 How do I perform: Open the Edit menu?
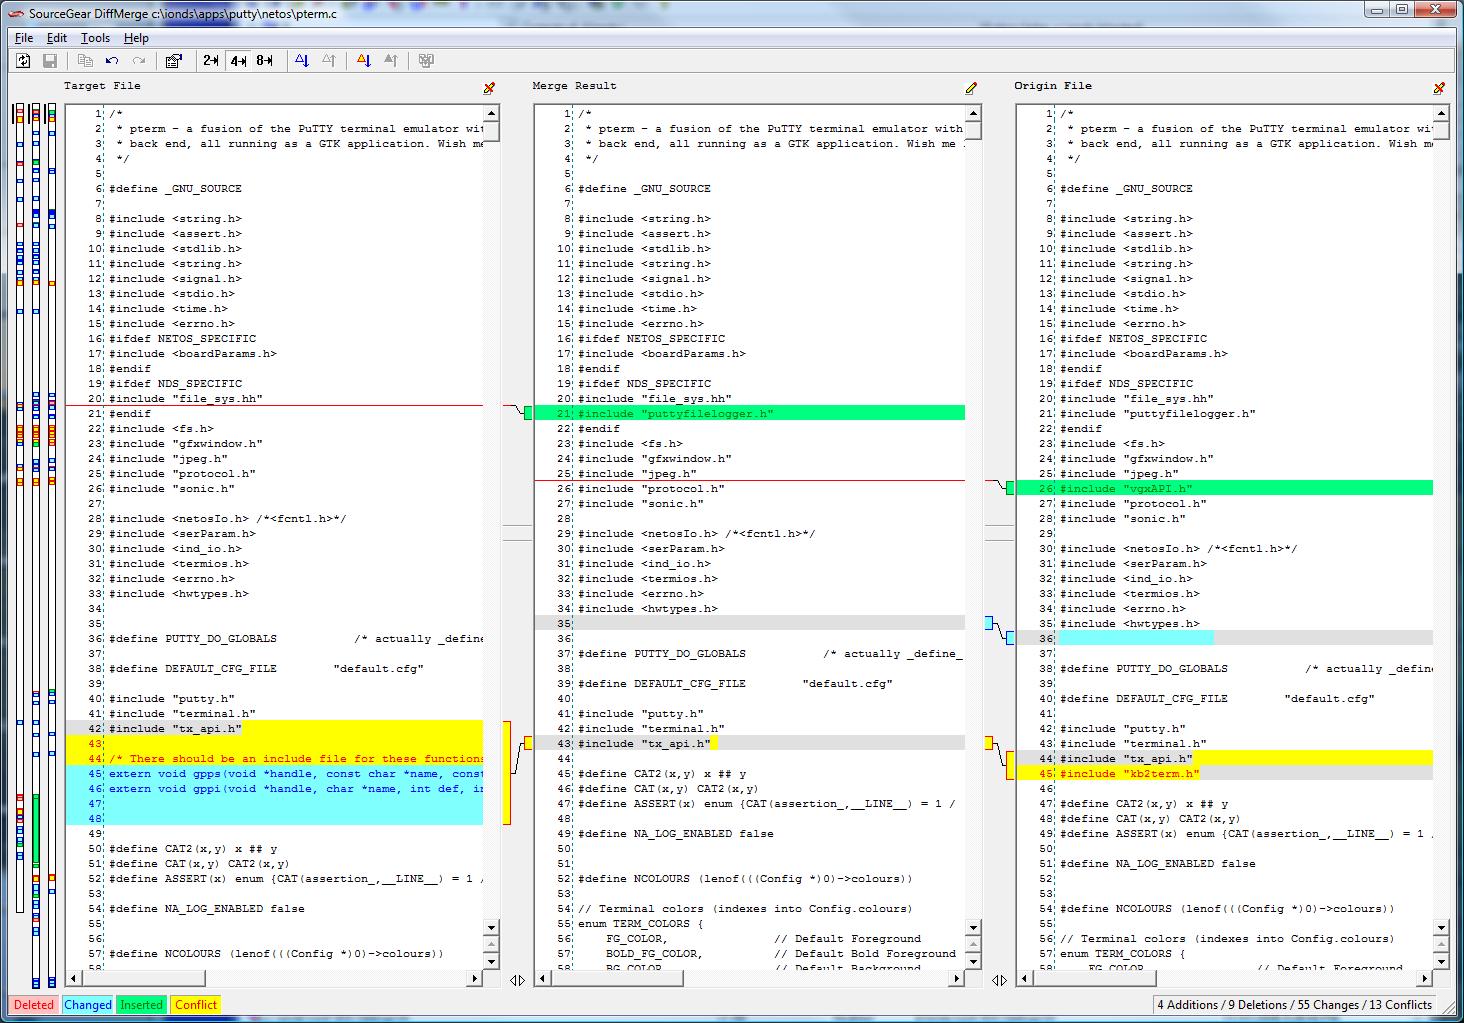(x=57, y=38)
